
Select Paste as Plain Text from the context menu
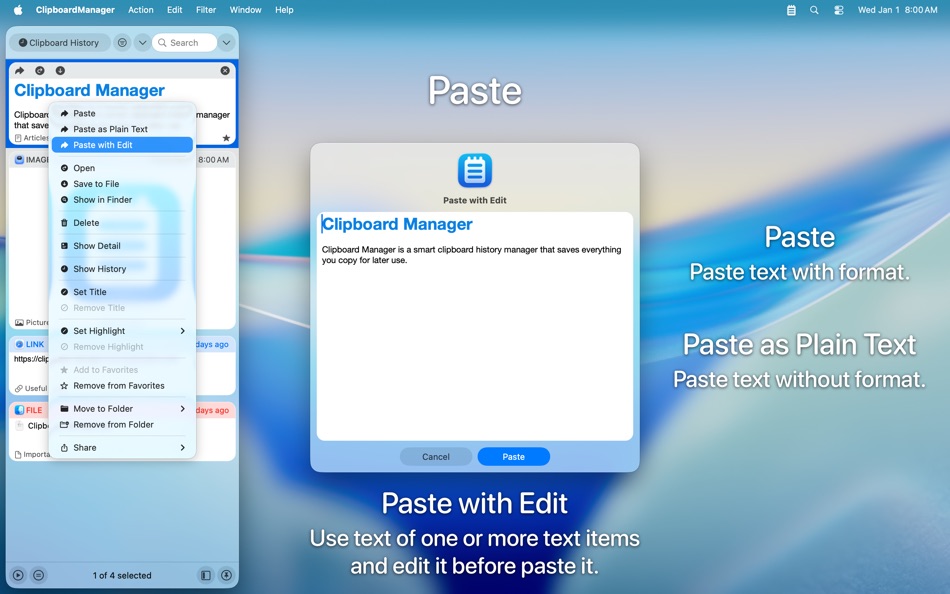tap(110, 128)
